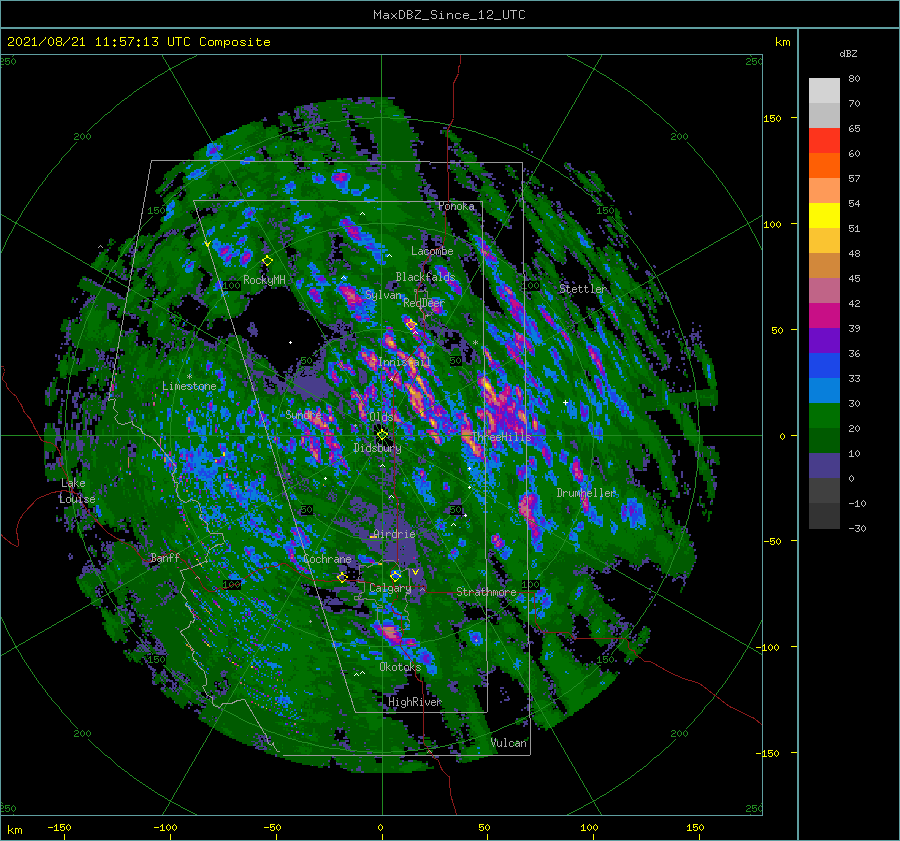The width and height of the screenshot is (900, 841).
Task: Click the MaxDBZ_Since_12_UTC title
Action: click(x=449, y=15)
